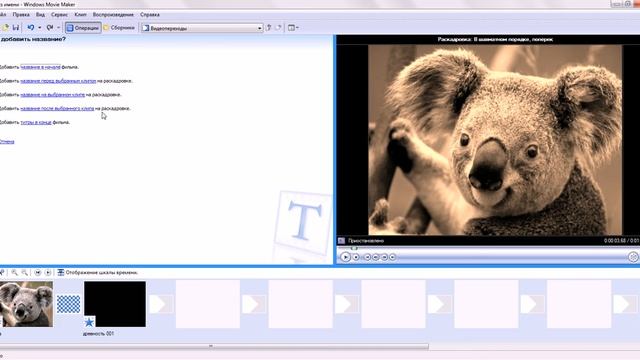Click the Next frame button in monitor
The width and height of the screenshot is (640, 360).
384,257
